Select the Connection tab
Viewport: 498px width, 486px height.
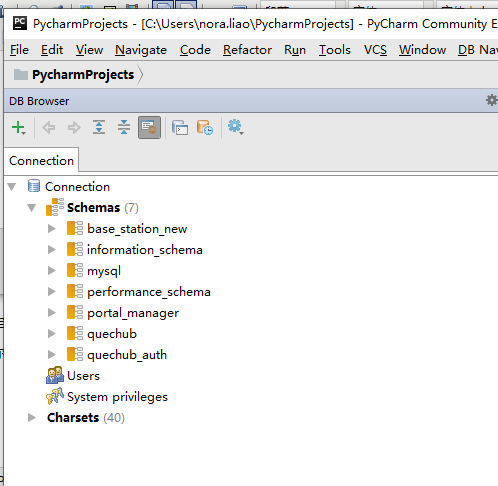click(41, 161)
